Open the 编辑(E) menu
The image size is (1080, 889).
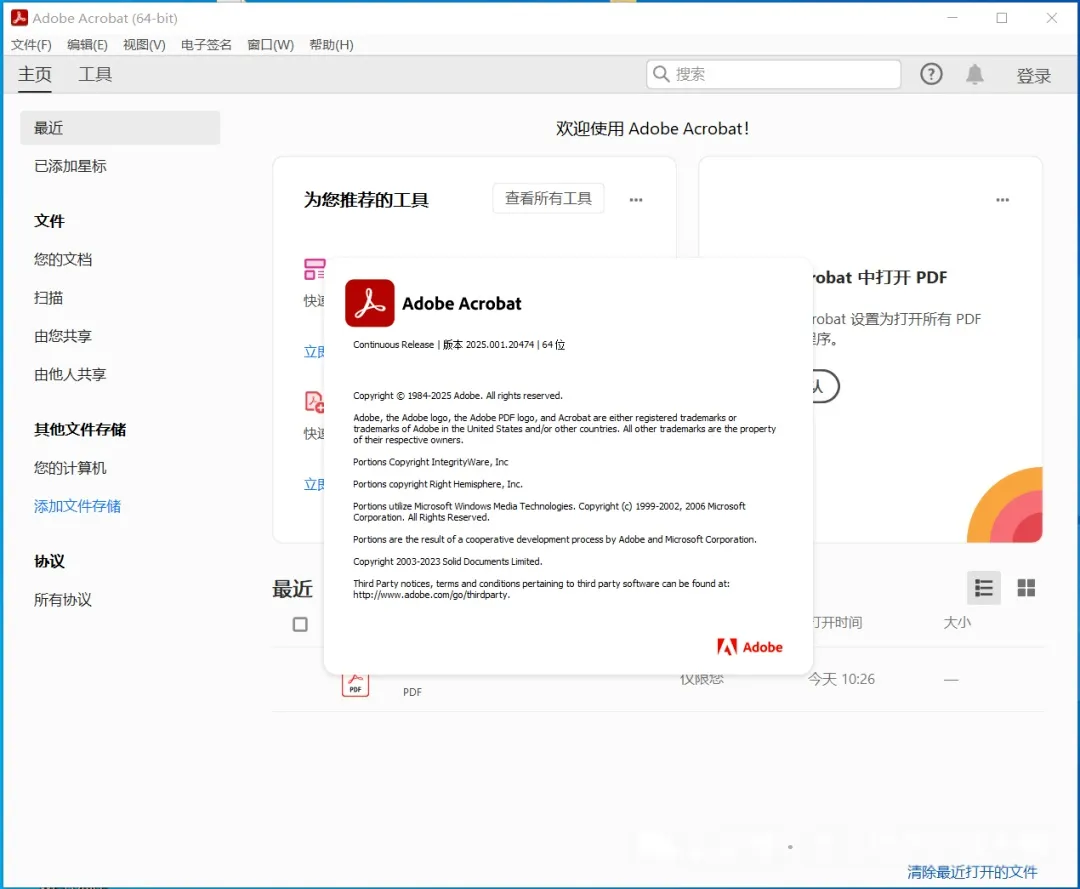pos(87,45)
